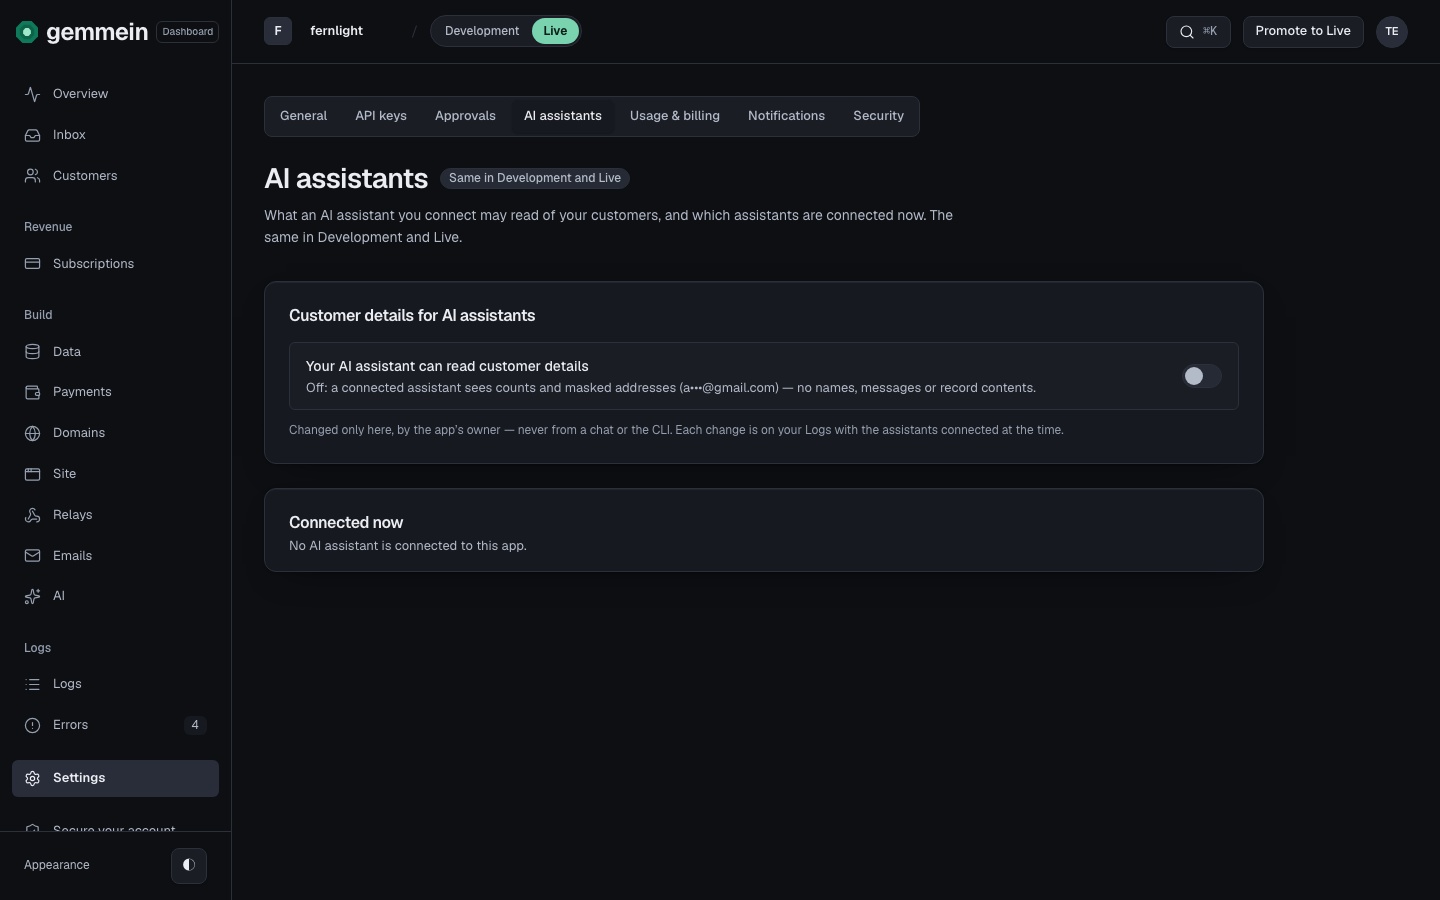Click the Errors count badge 4
The width and height of the screenshot is (1440, 900).
195,725
